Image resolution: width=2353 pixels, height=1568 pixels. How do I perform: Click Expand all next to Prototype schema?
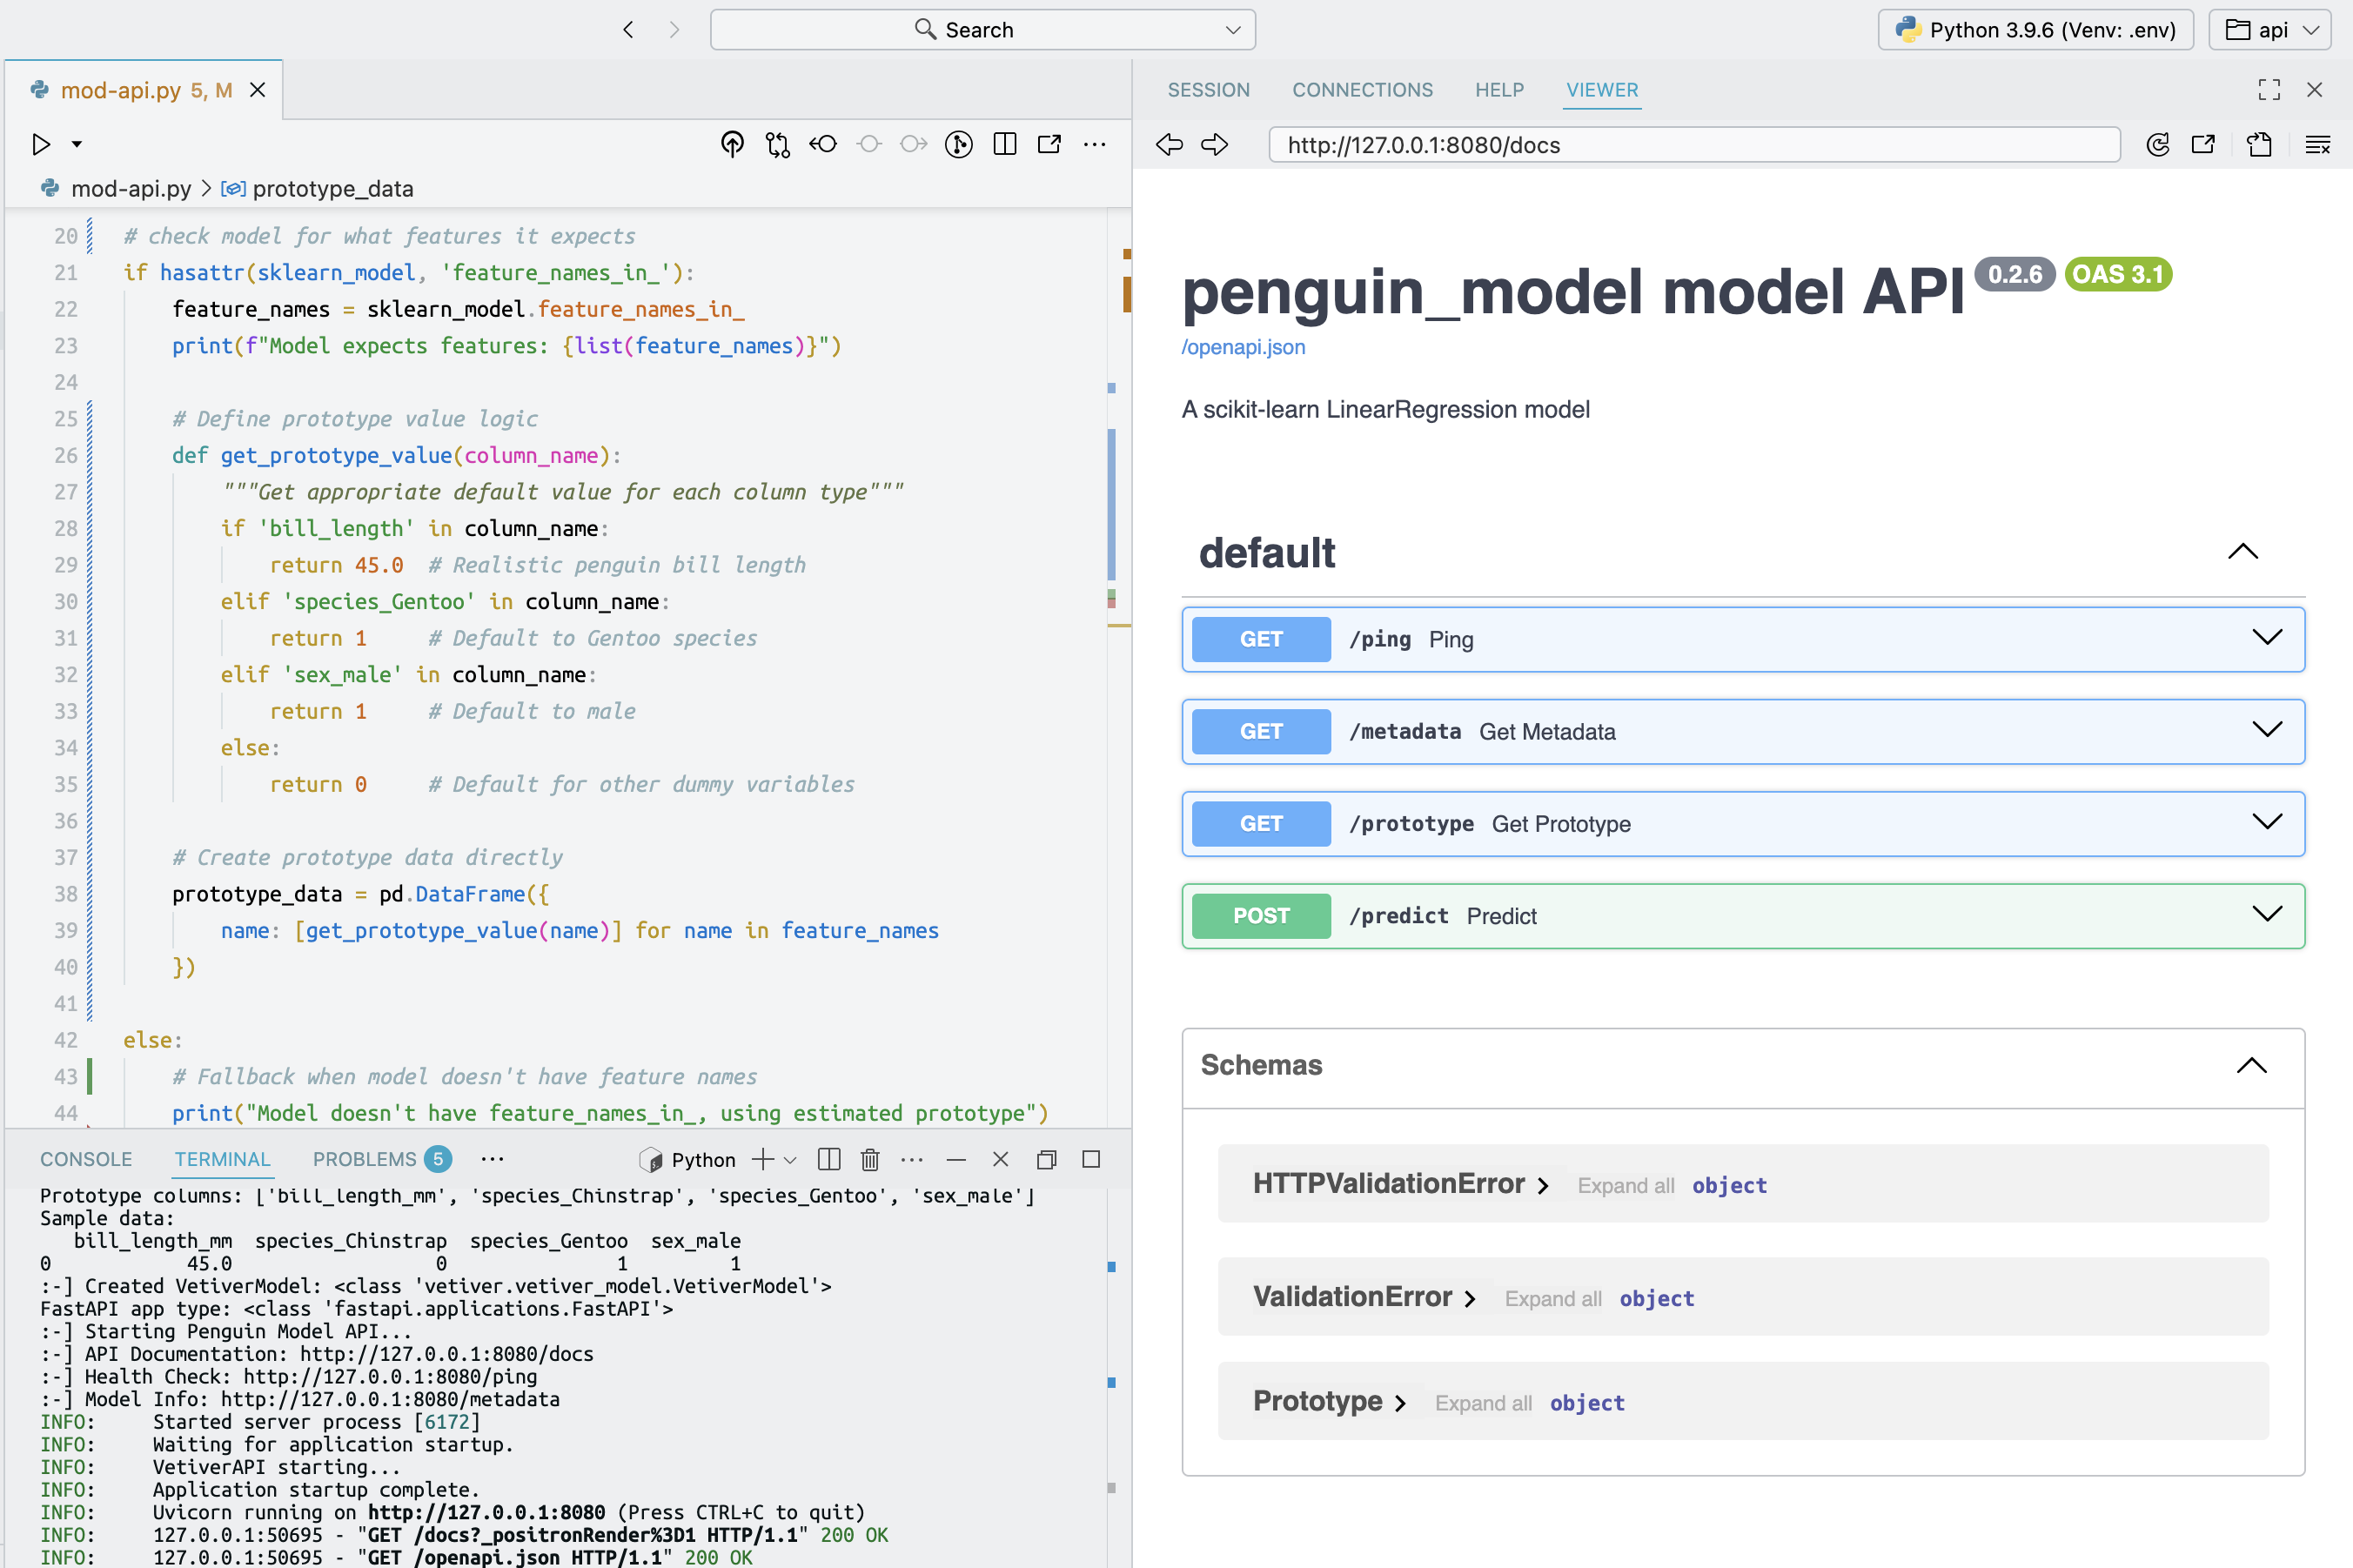click(1483, 1403)
